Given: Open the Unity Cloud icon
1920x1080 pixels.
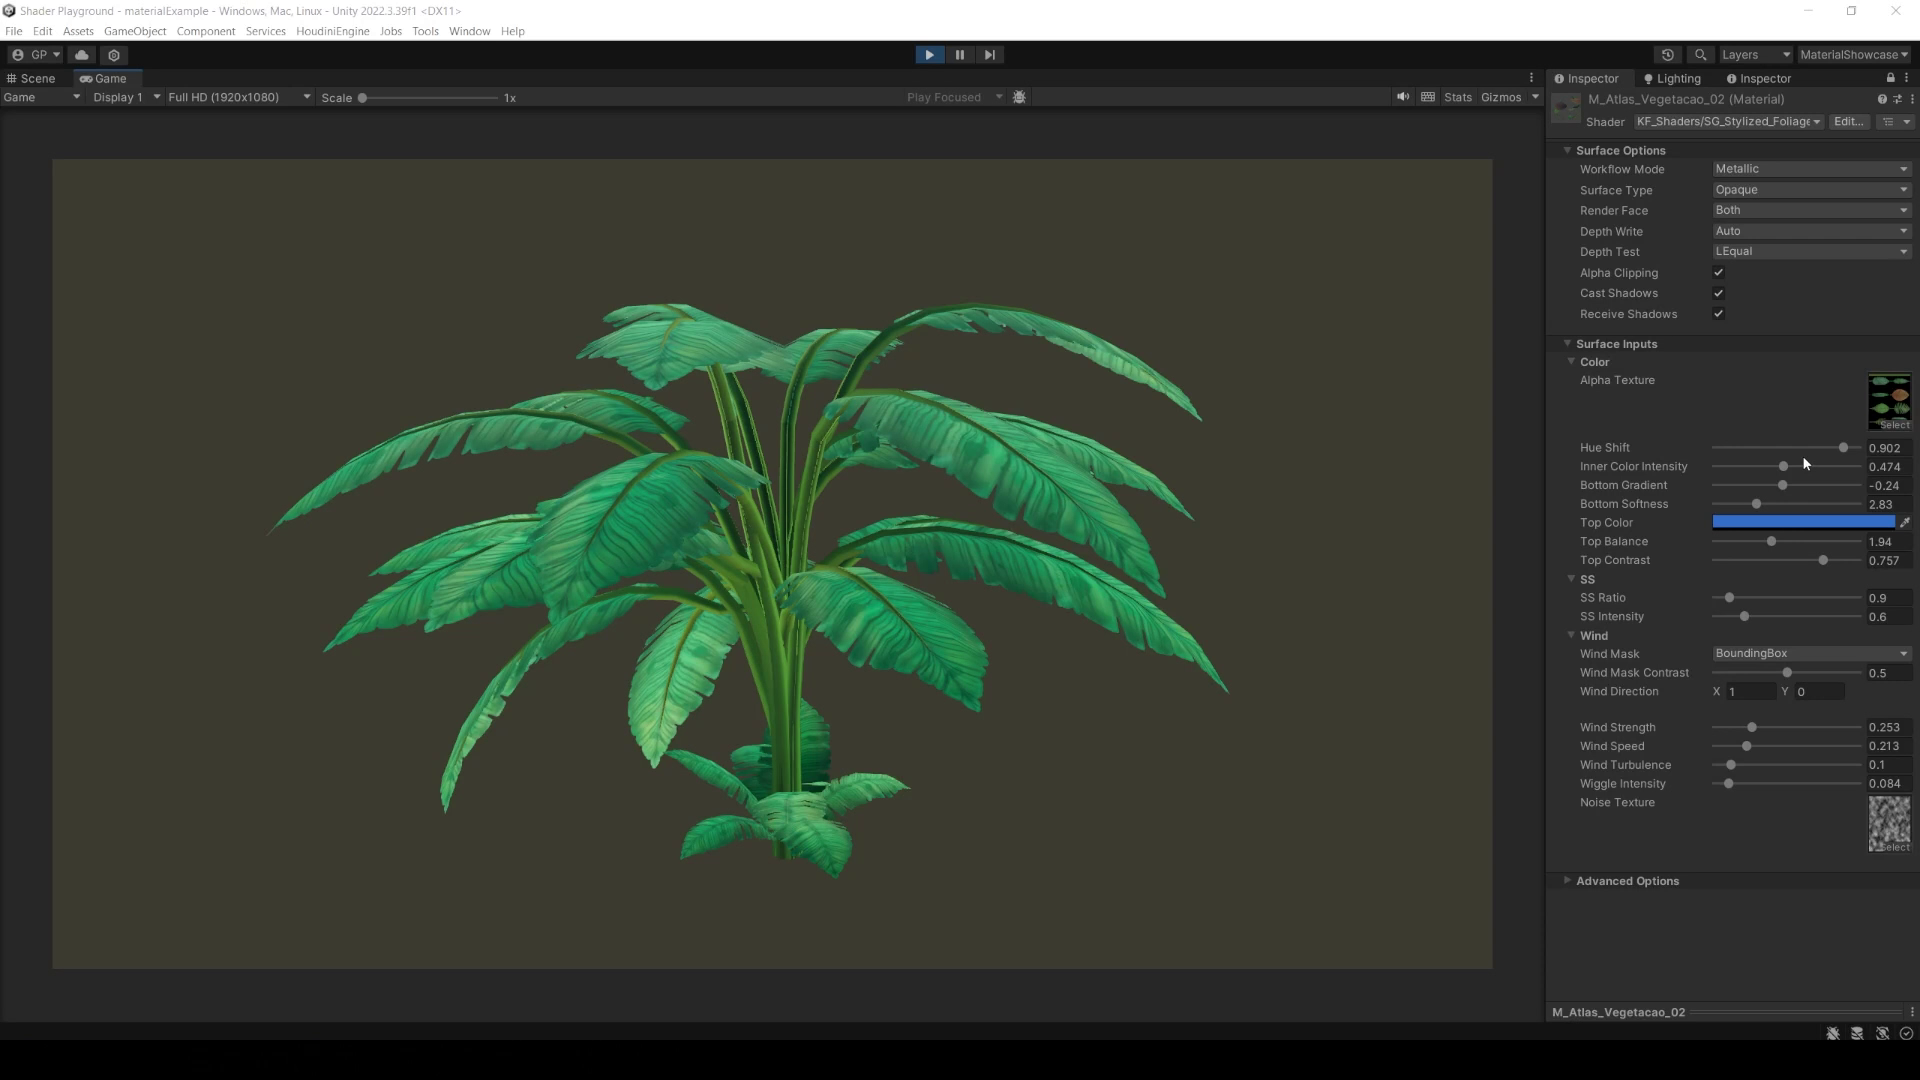Looking at the screenshot, I should (x=82, y=55).
